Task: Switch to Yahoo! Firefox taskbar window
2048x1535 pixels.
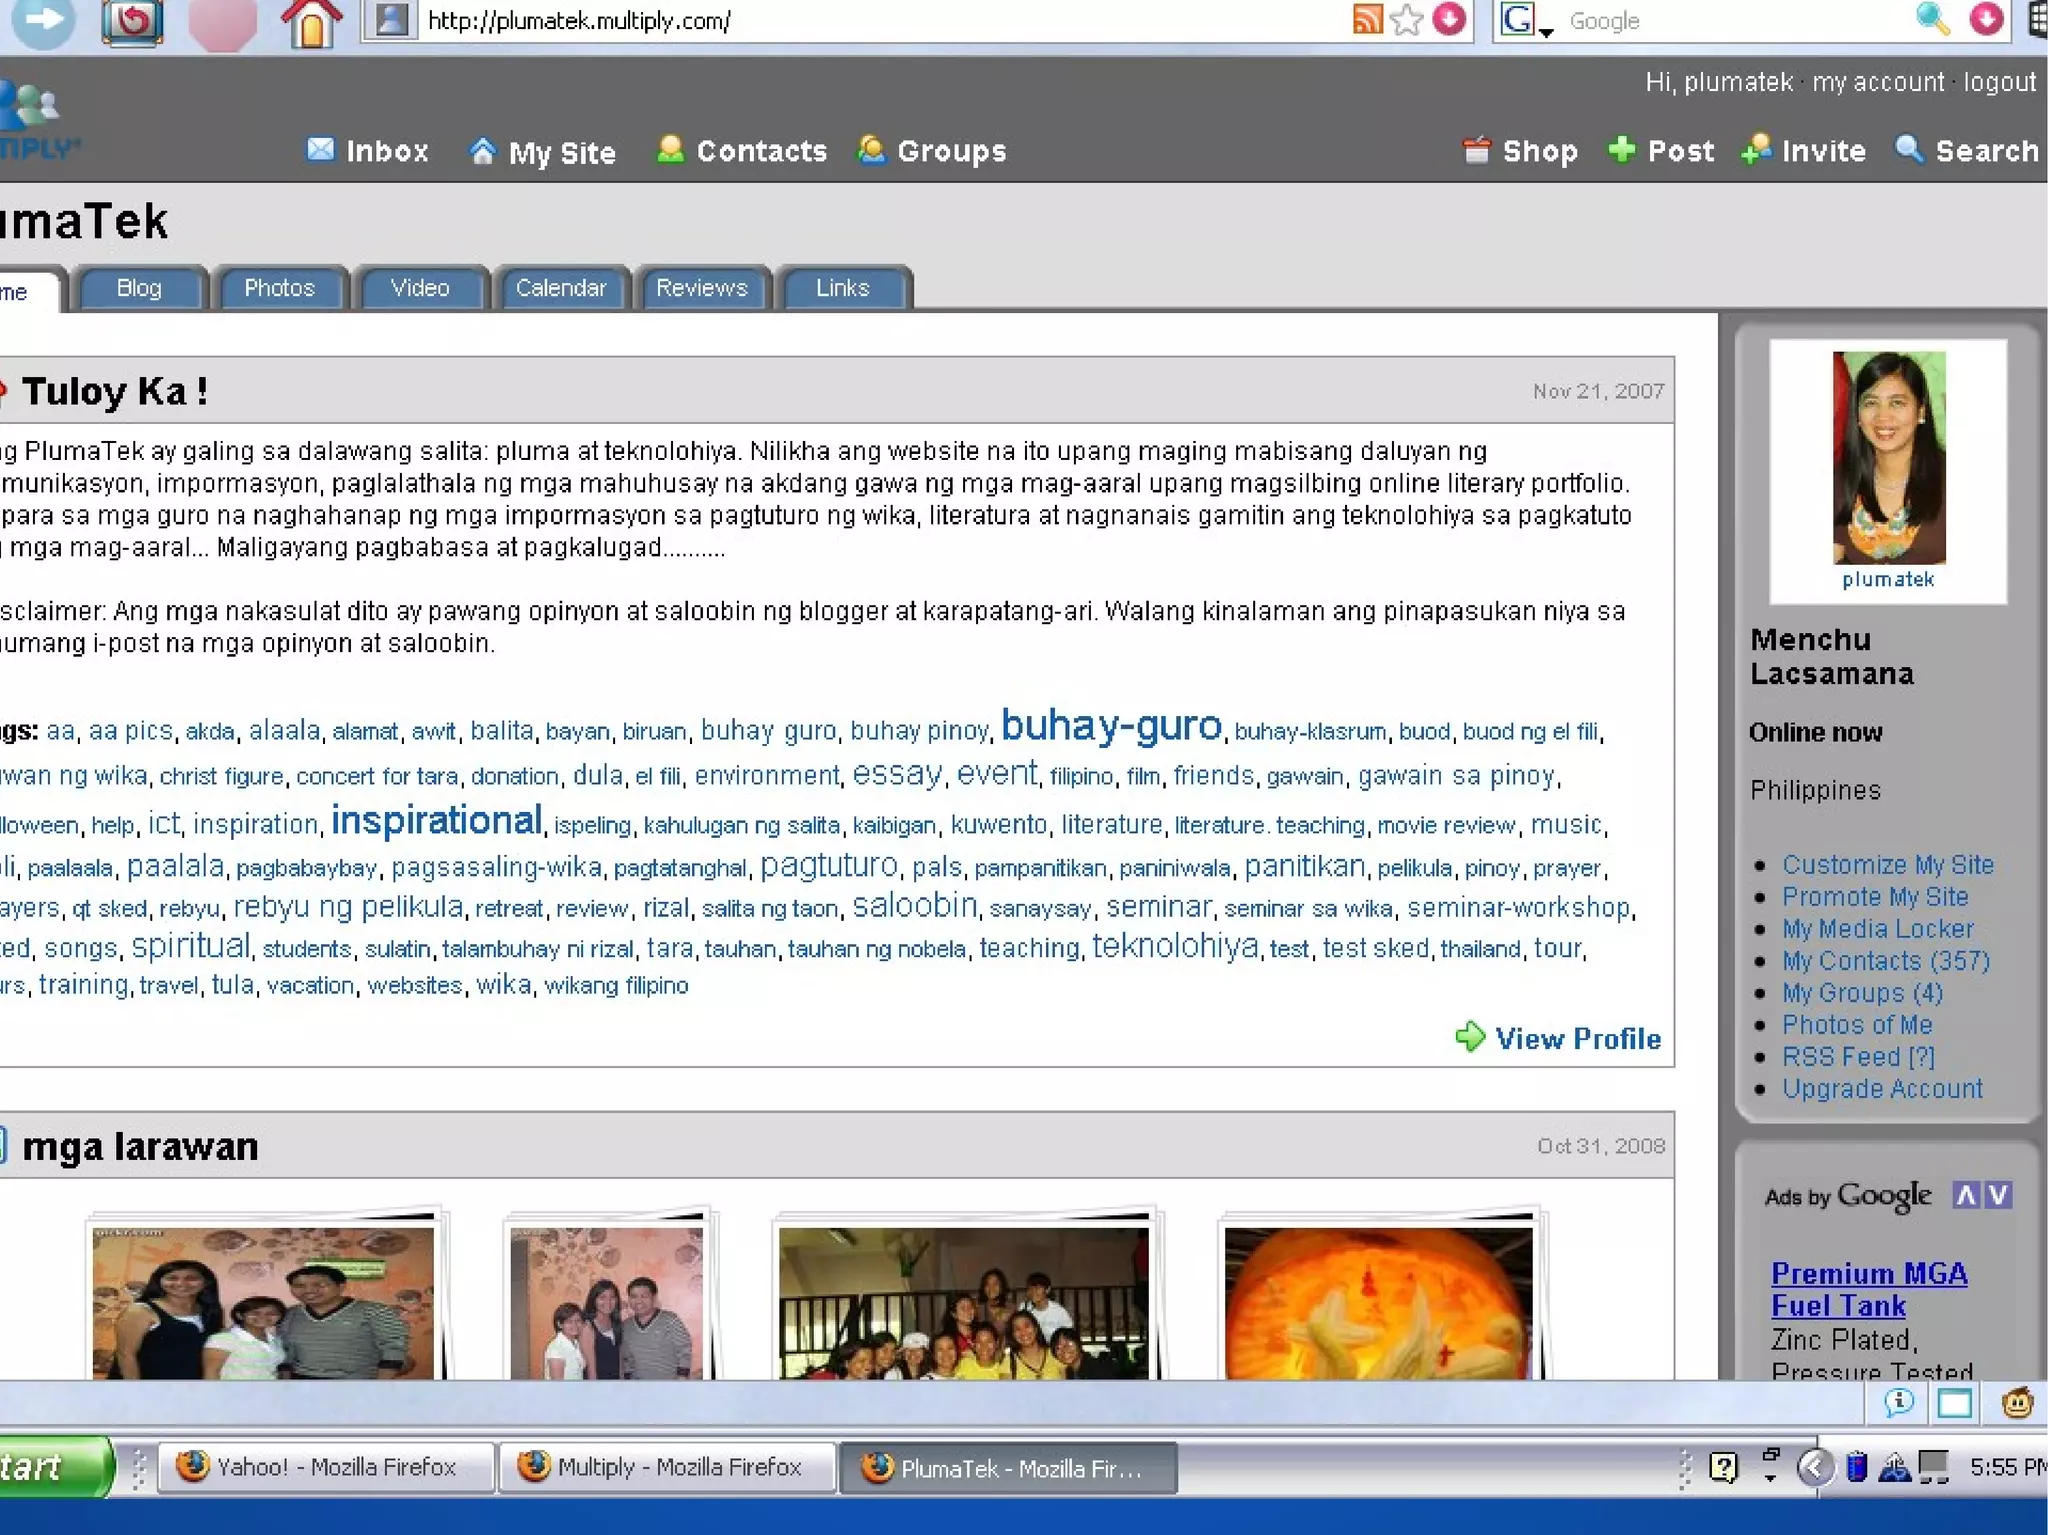Action: pos(325,1467)
